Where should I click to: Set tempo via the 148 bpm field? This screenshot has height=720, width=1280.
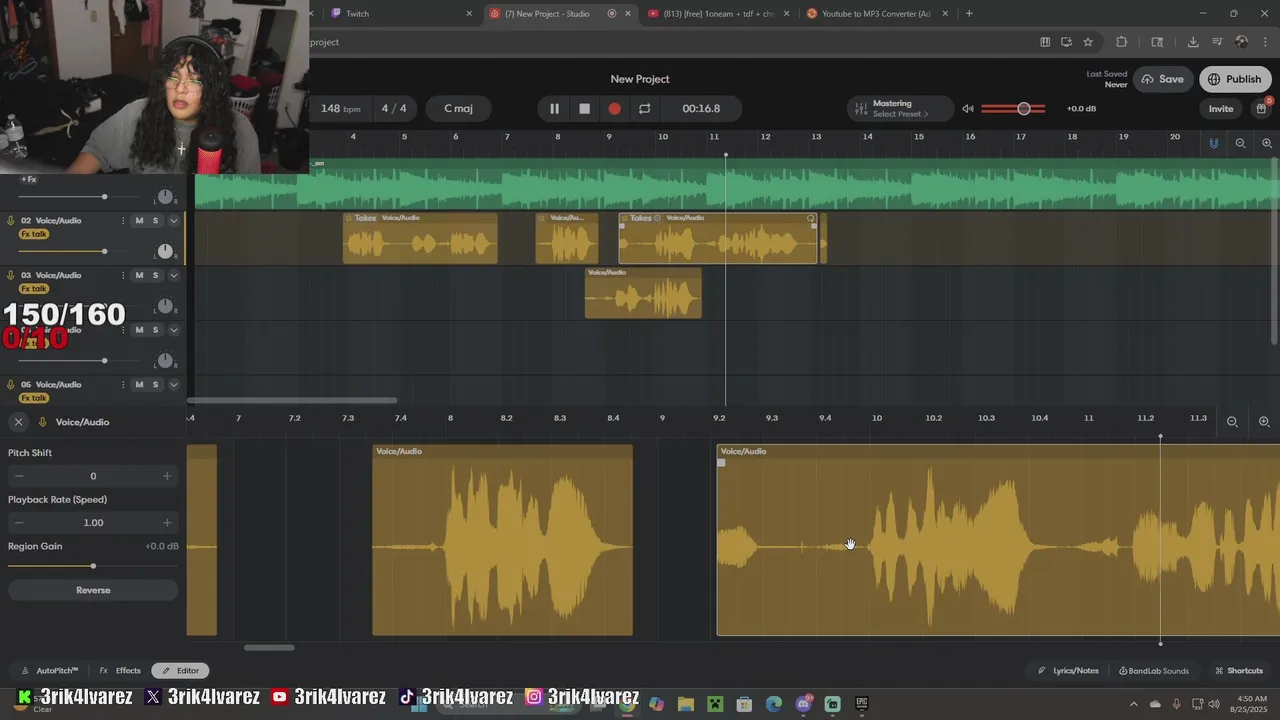[340, 108]
